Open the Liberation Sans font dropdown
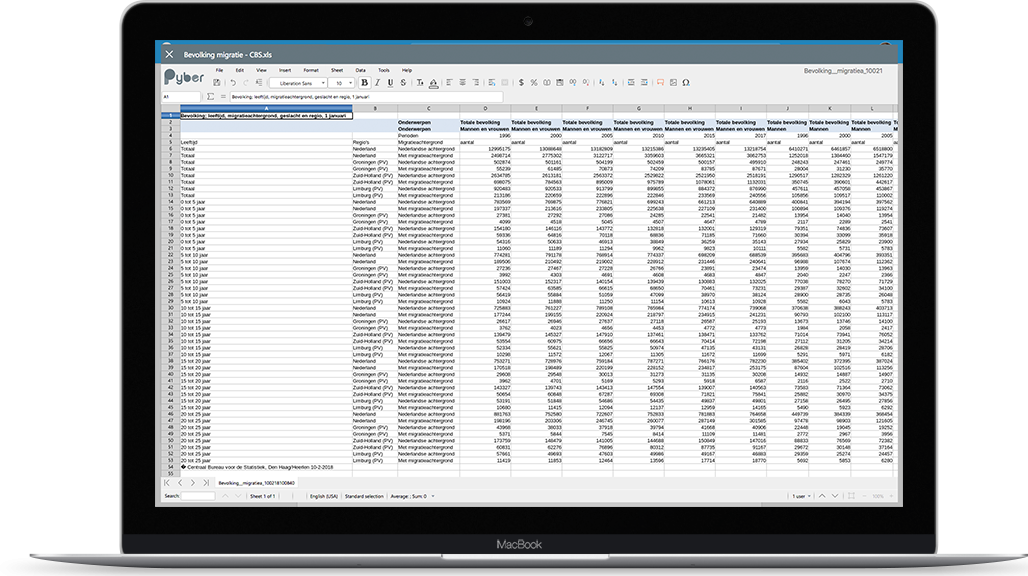1028x576 pixels. pos(298,83)
